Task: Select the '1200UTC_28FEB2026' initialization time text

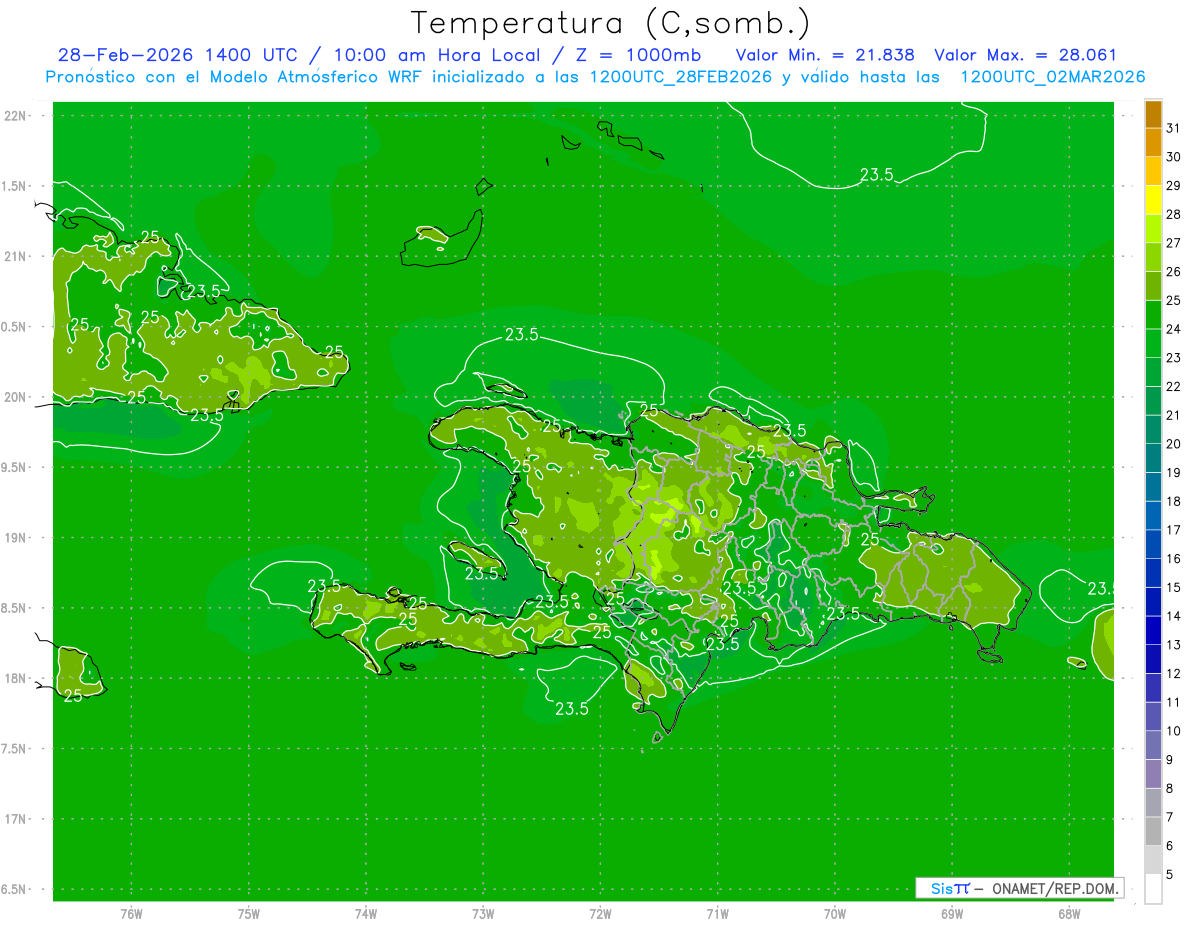Action: pos(680,77)
